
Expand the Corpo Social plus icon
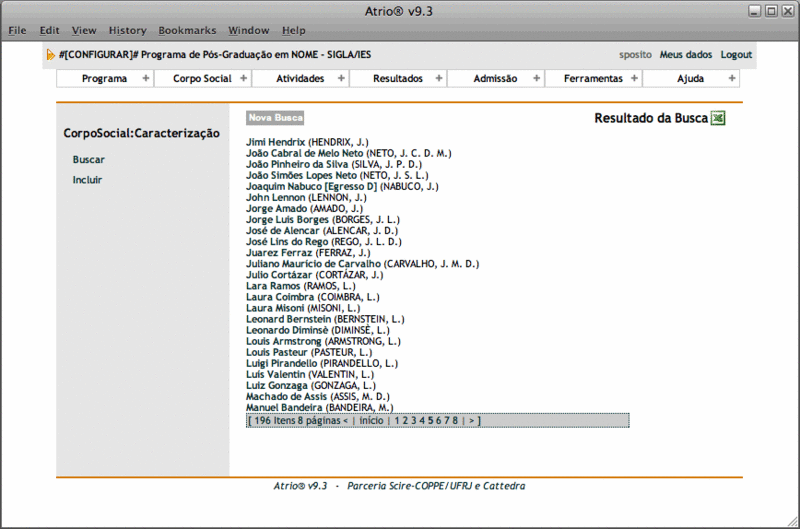tap(243, 78)
